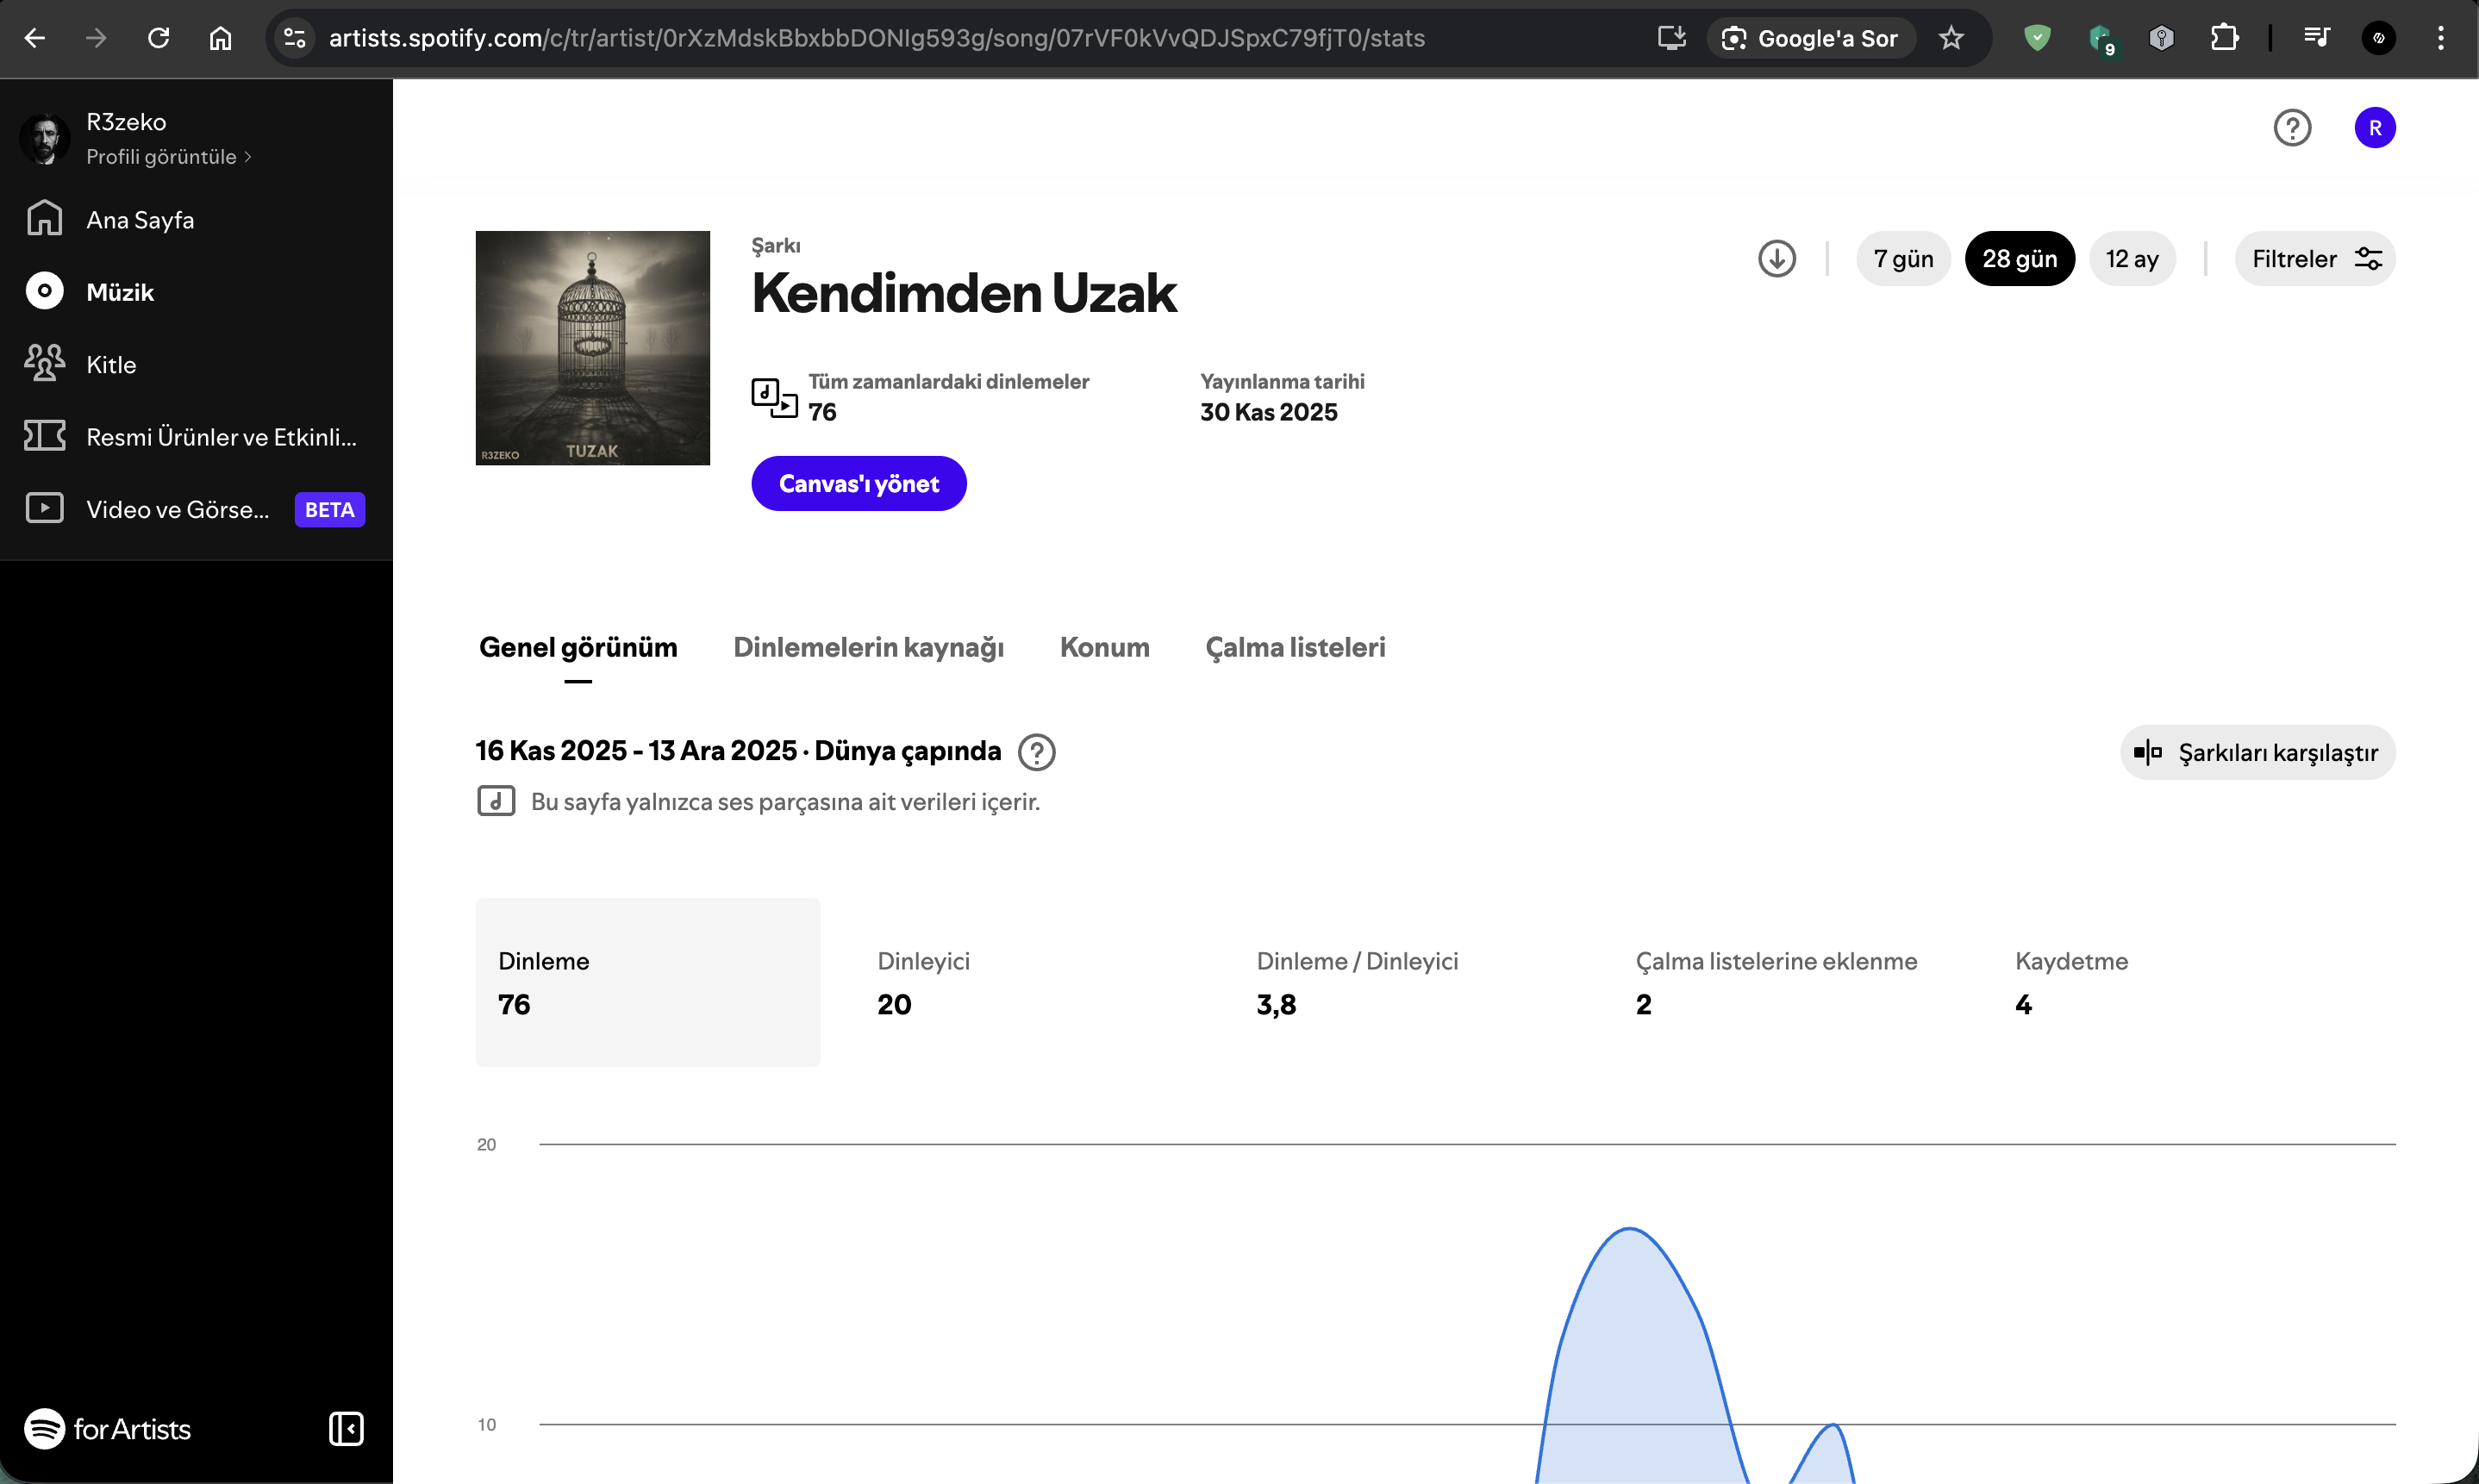Select the Dinleyici metric
Screen dimensions: 2479x1484
1026,981
